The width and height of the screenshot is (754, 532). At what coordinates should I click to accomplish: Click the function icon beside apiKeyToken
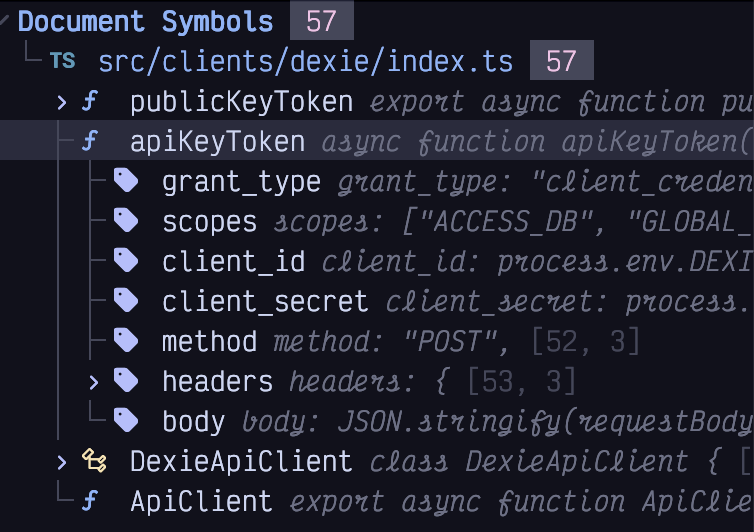coord(89,141)
